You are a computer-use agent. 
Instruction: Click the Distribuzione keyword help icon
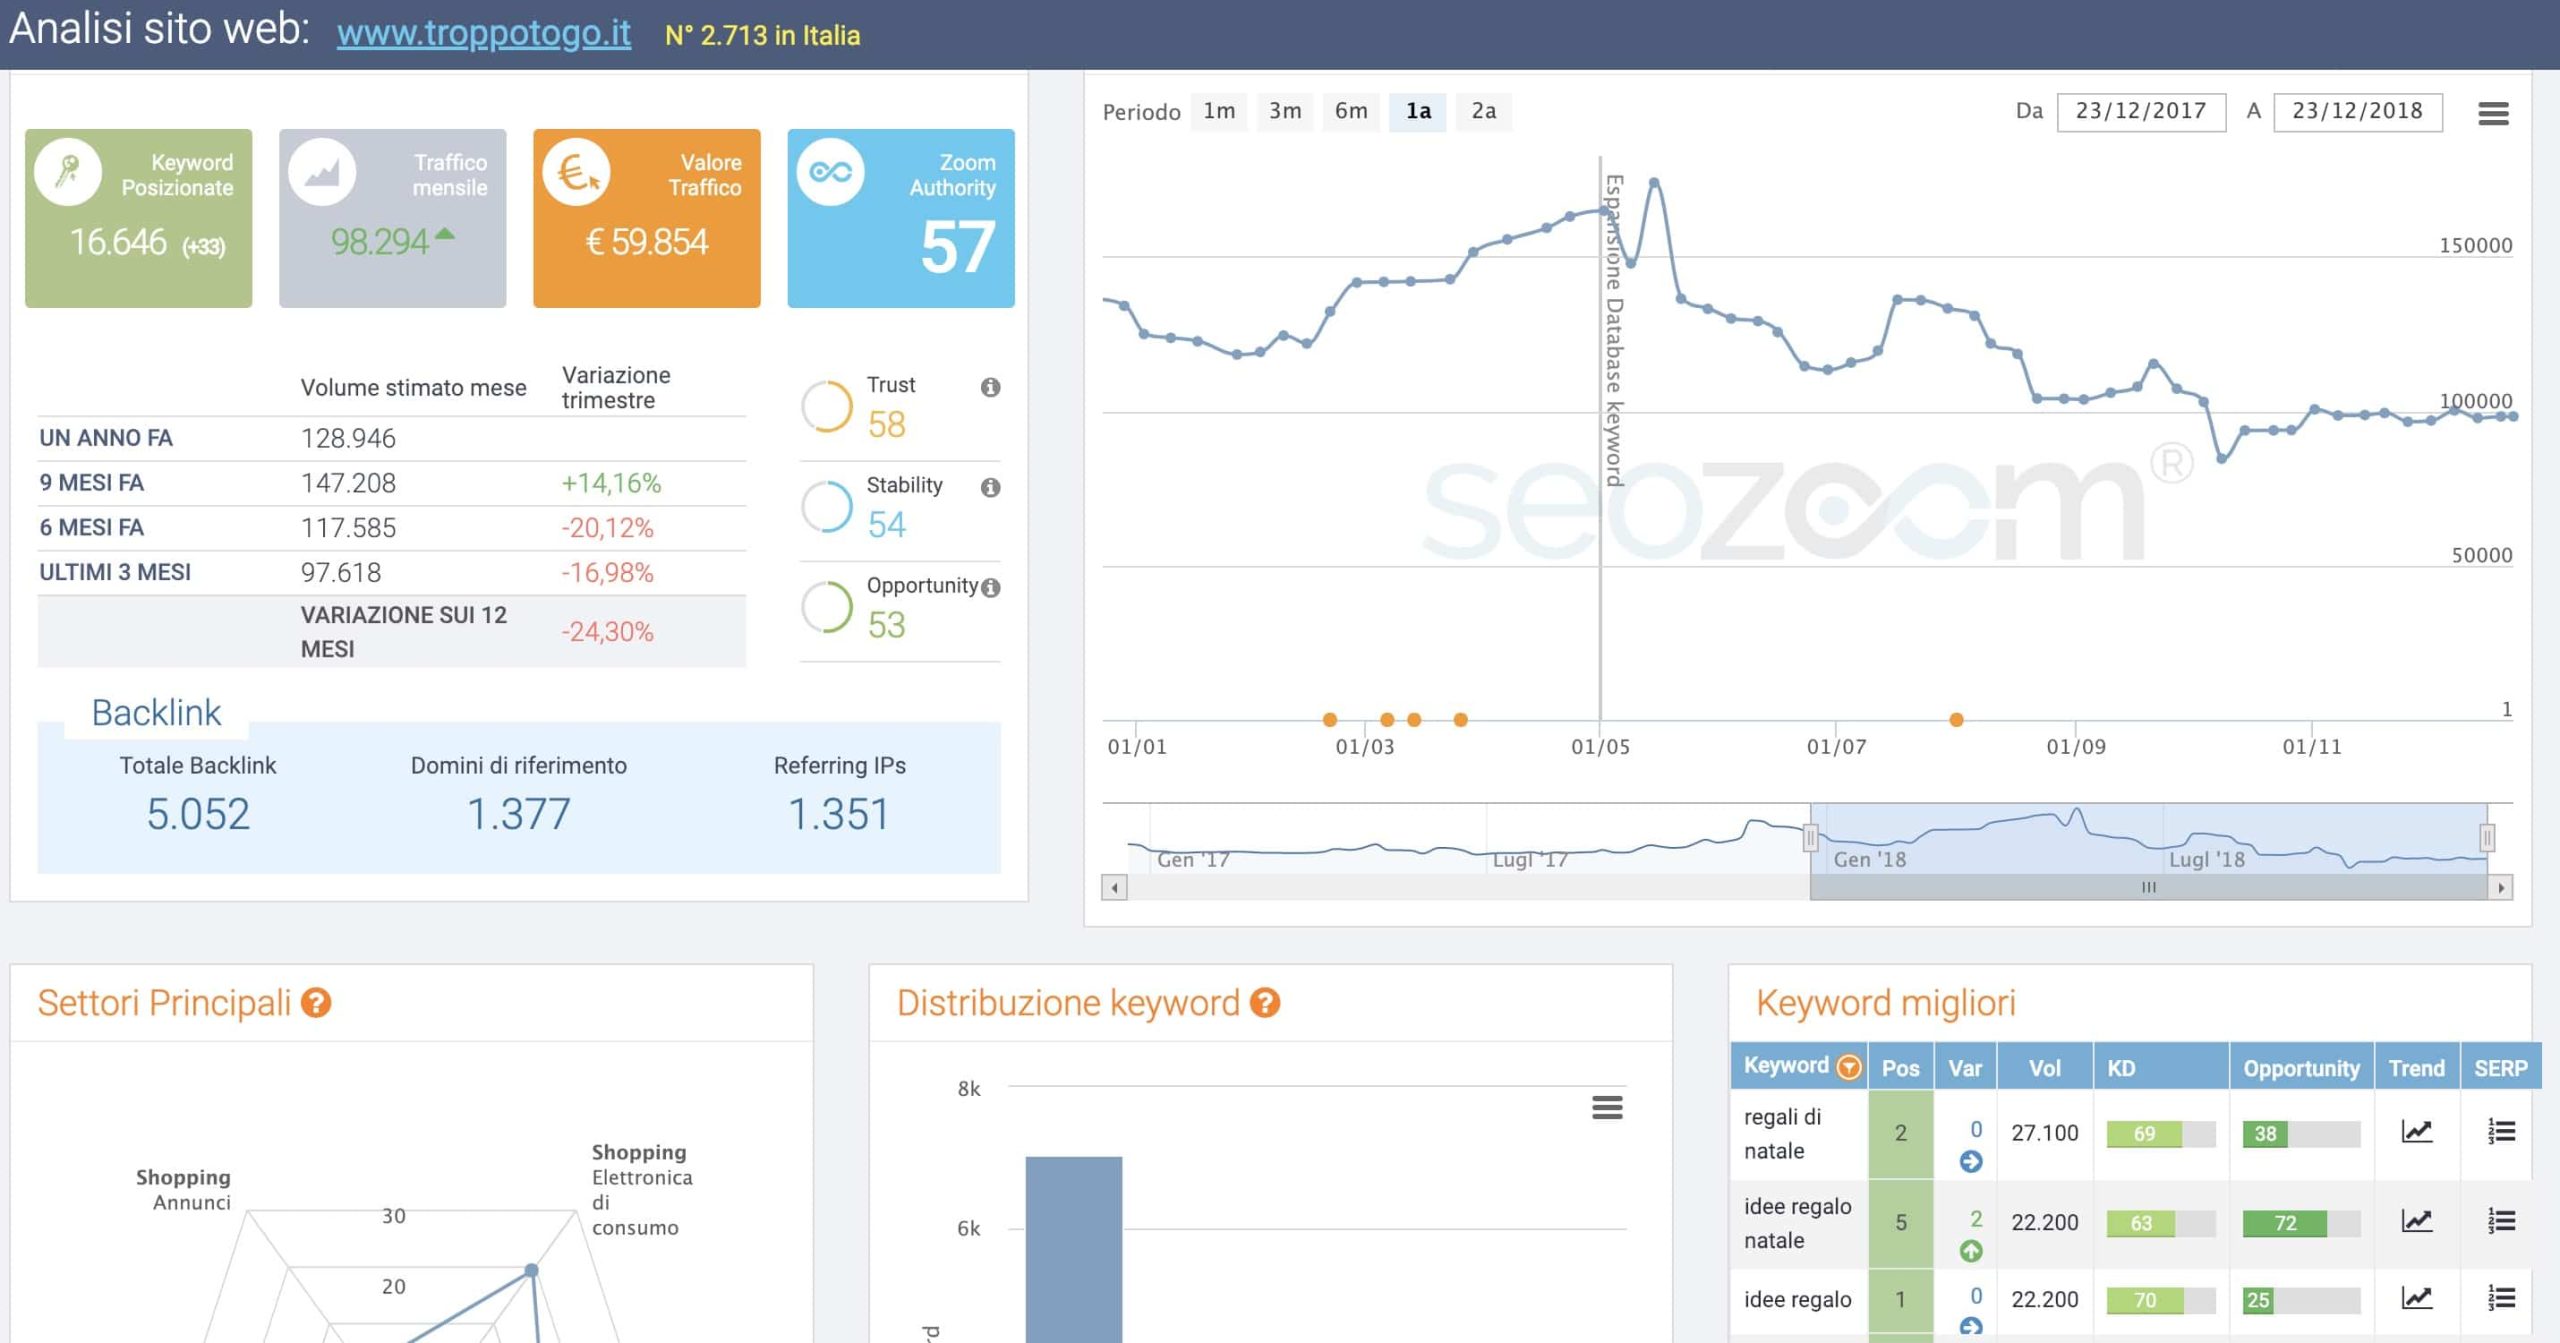[1264, 1002]
